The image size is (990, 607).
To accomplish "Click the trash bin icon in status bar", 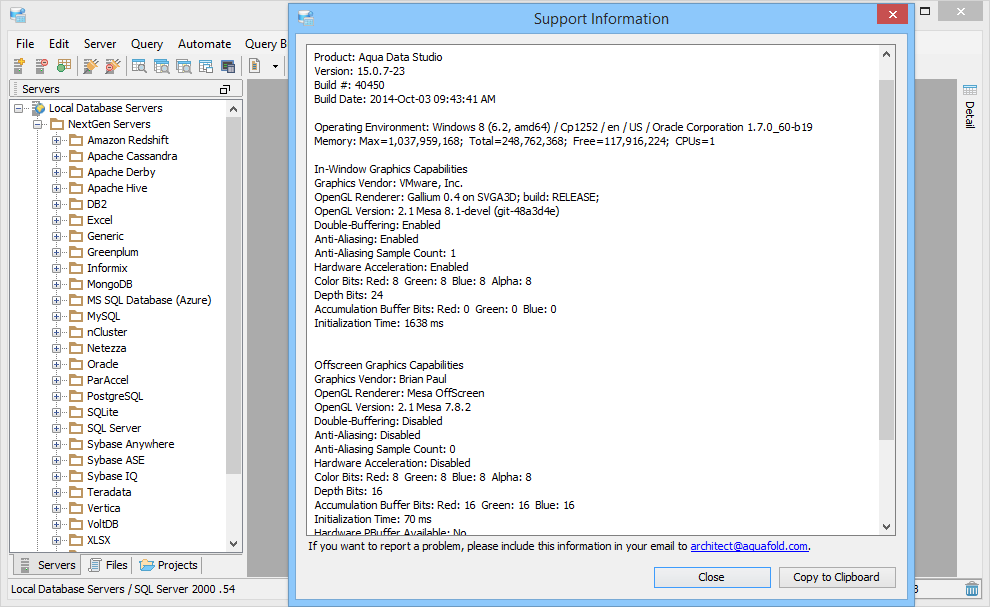I will tap(972, 589).
